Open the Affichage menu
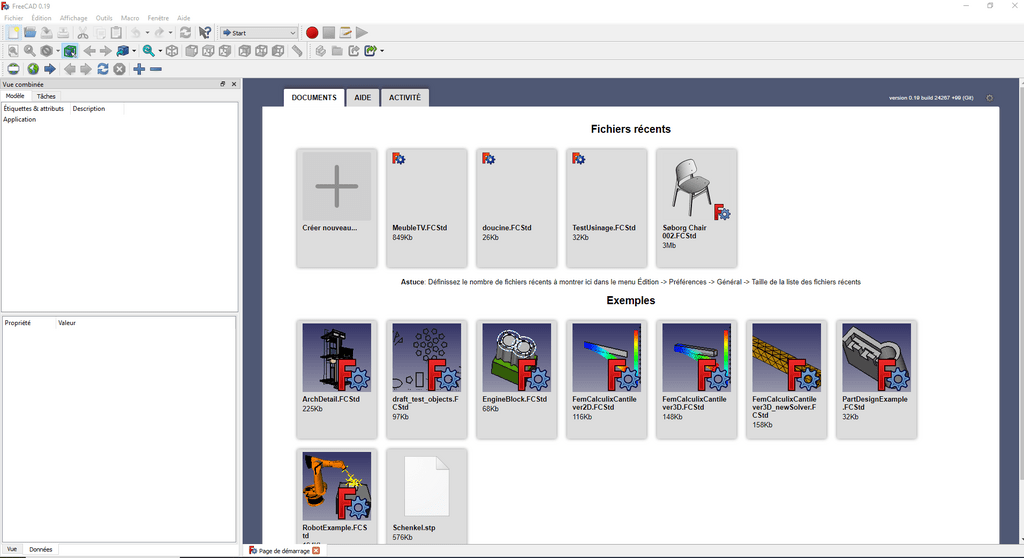1024x558 pixels. (x=73, y=18)
